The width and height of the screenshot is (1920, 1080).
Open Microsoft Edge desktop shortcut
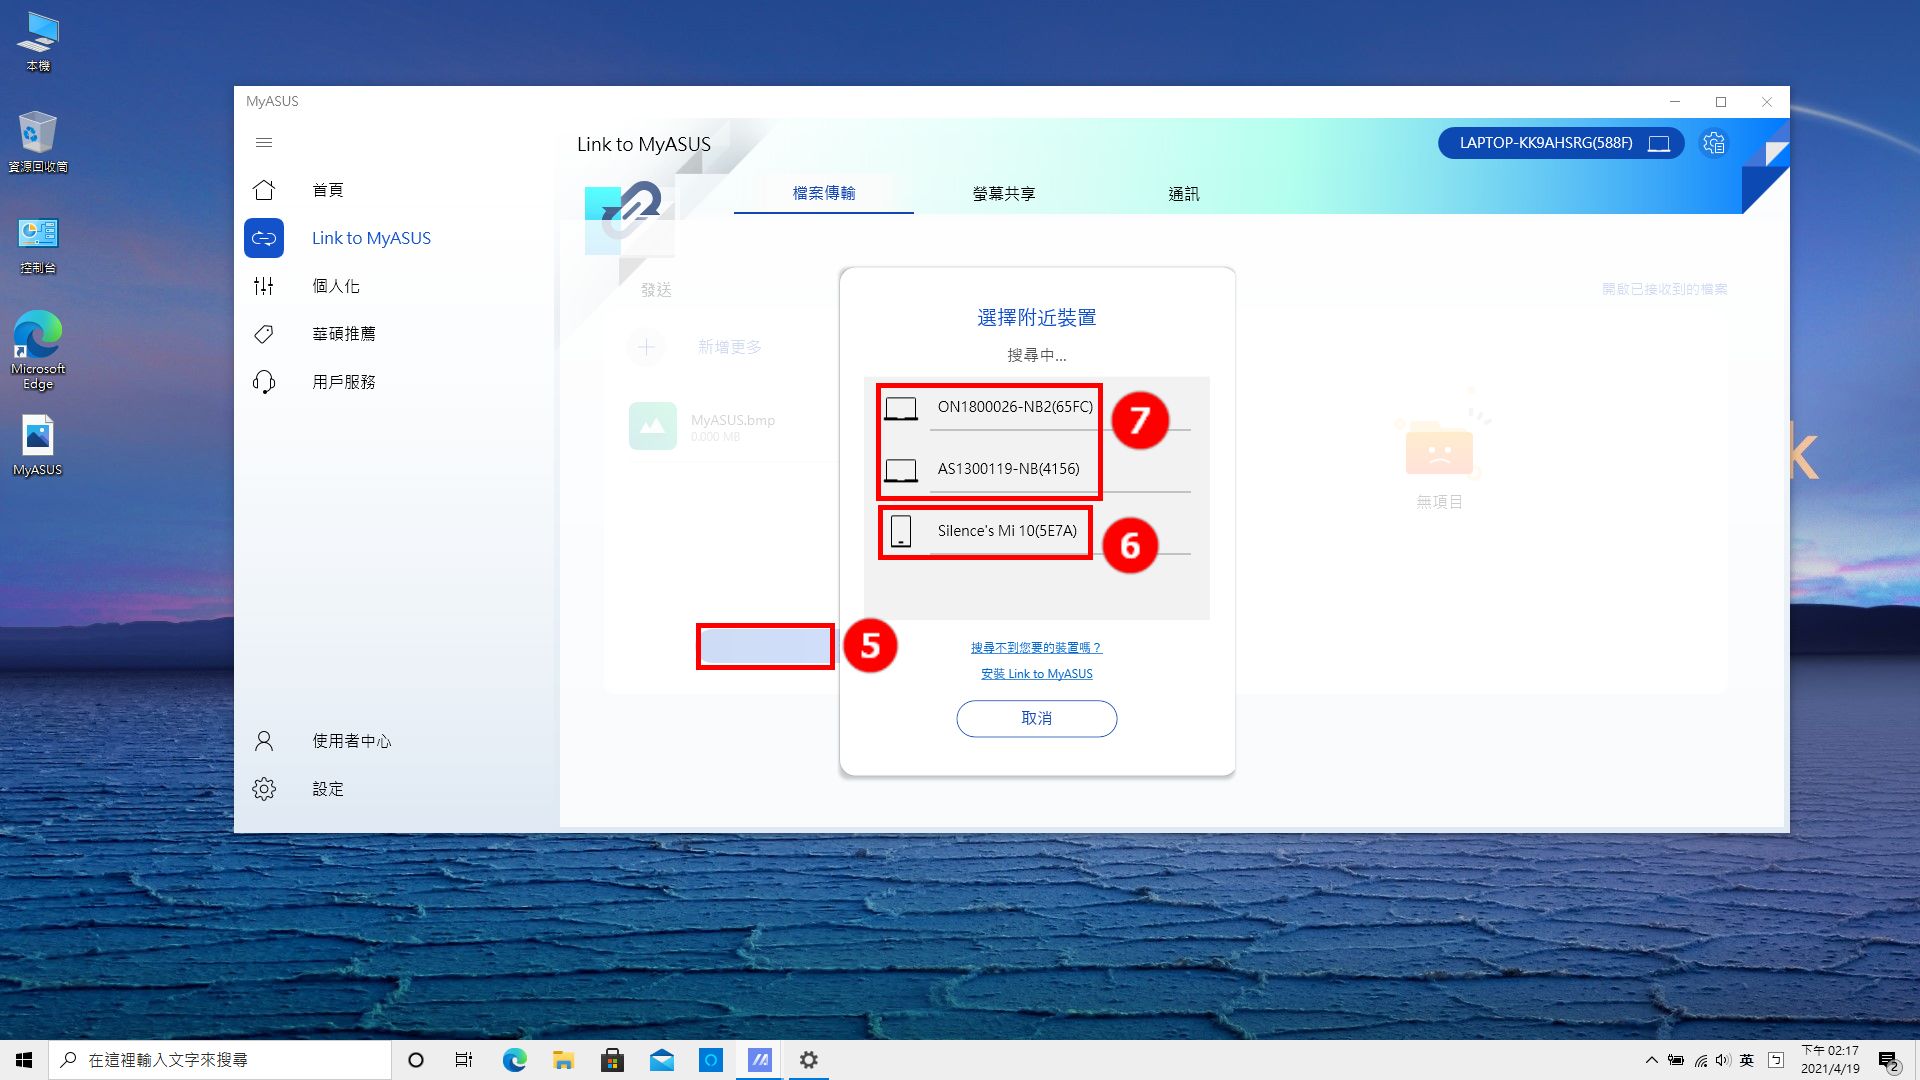click(x=38, y=350)
